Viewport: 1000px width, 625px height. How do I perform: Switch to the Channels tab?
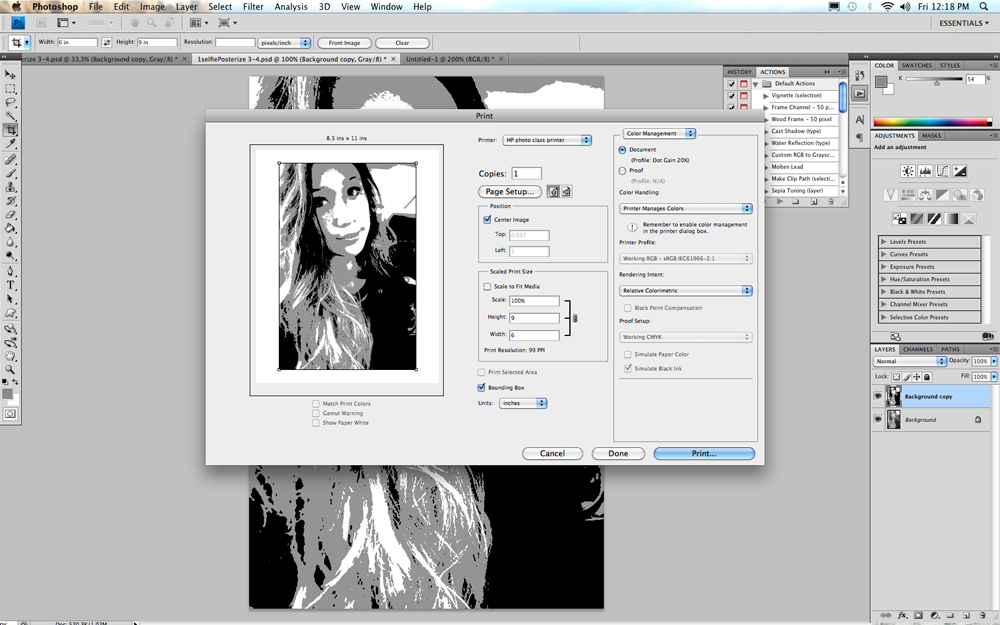(918, 349)
